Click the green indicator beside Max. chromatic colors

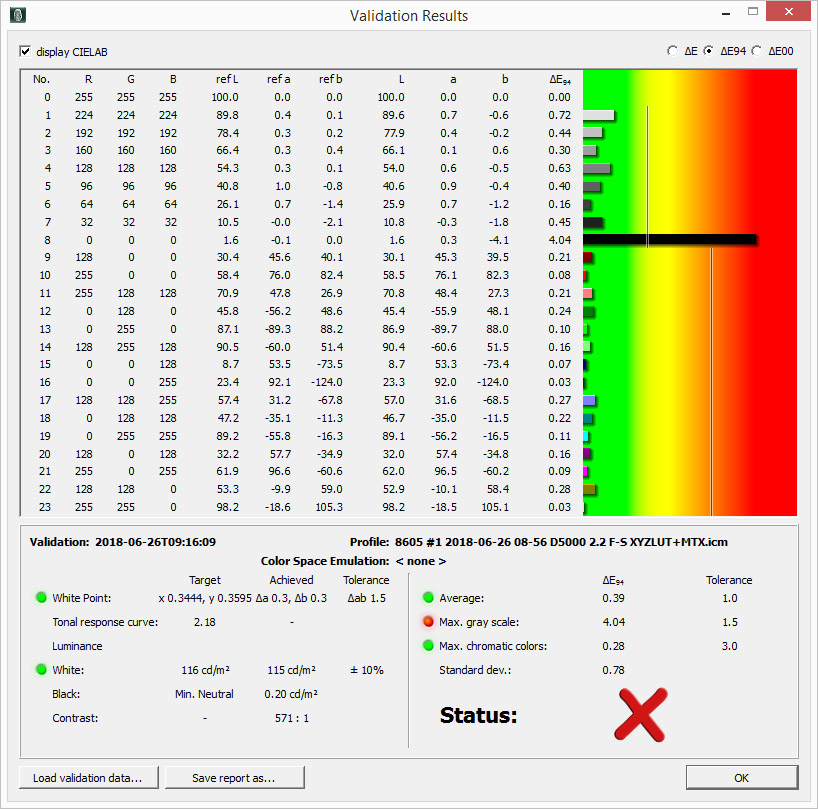point(430,644)
